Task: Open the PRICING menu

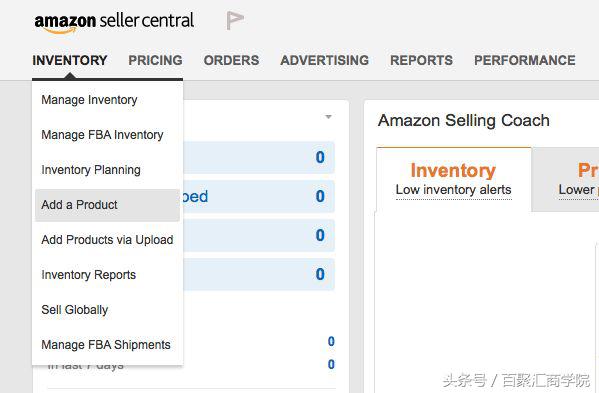Action: point(155,60)
